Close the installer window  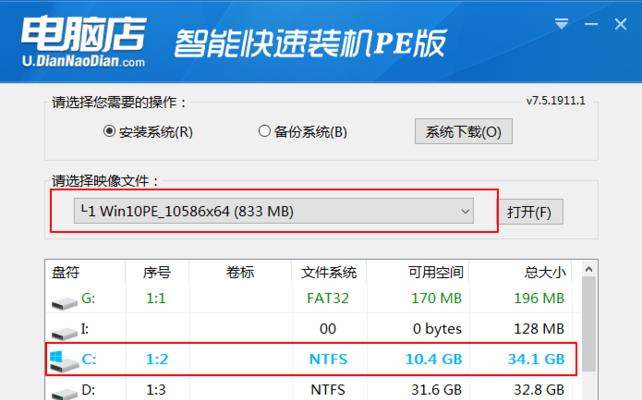point(621,24)
